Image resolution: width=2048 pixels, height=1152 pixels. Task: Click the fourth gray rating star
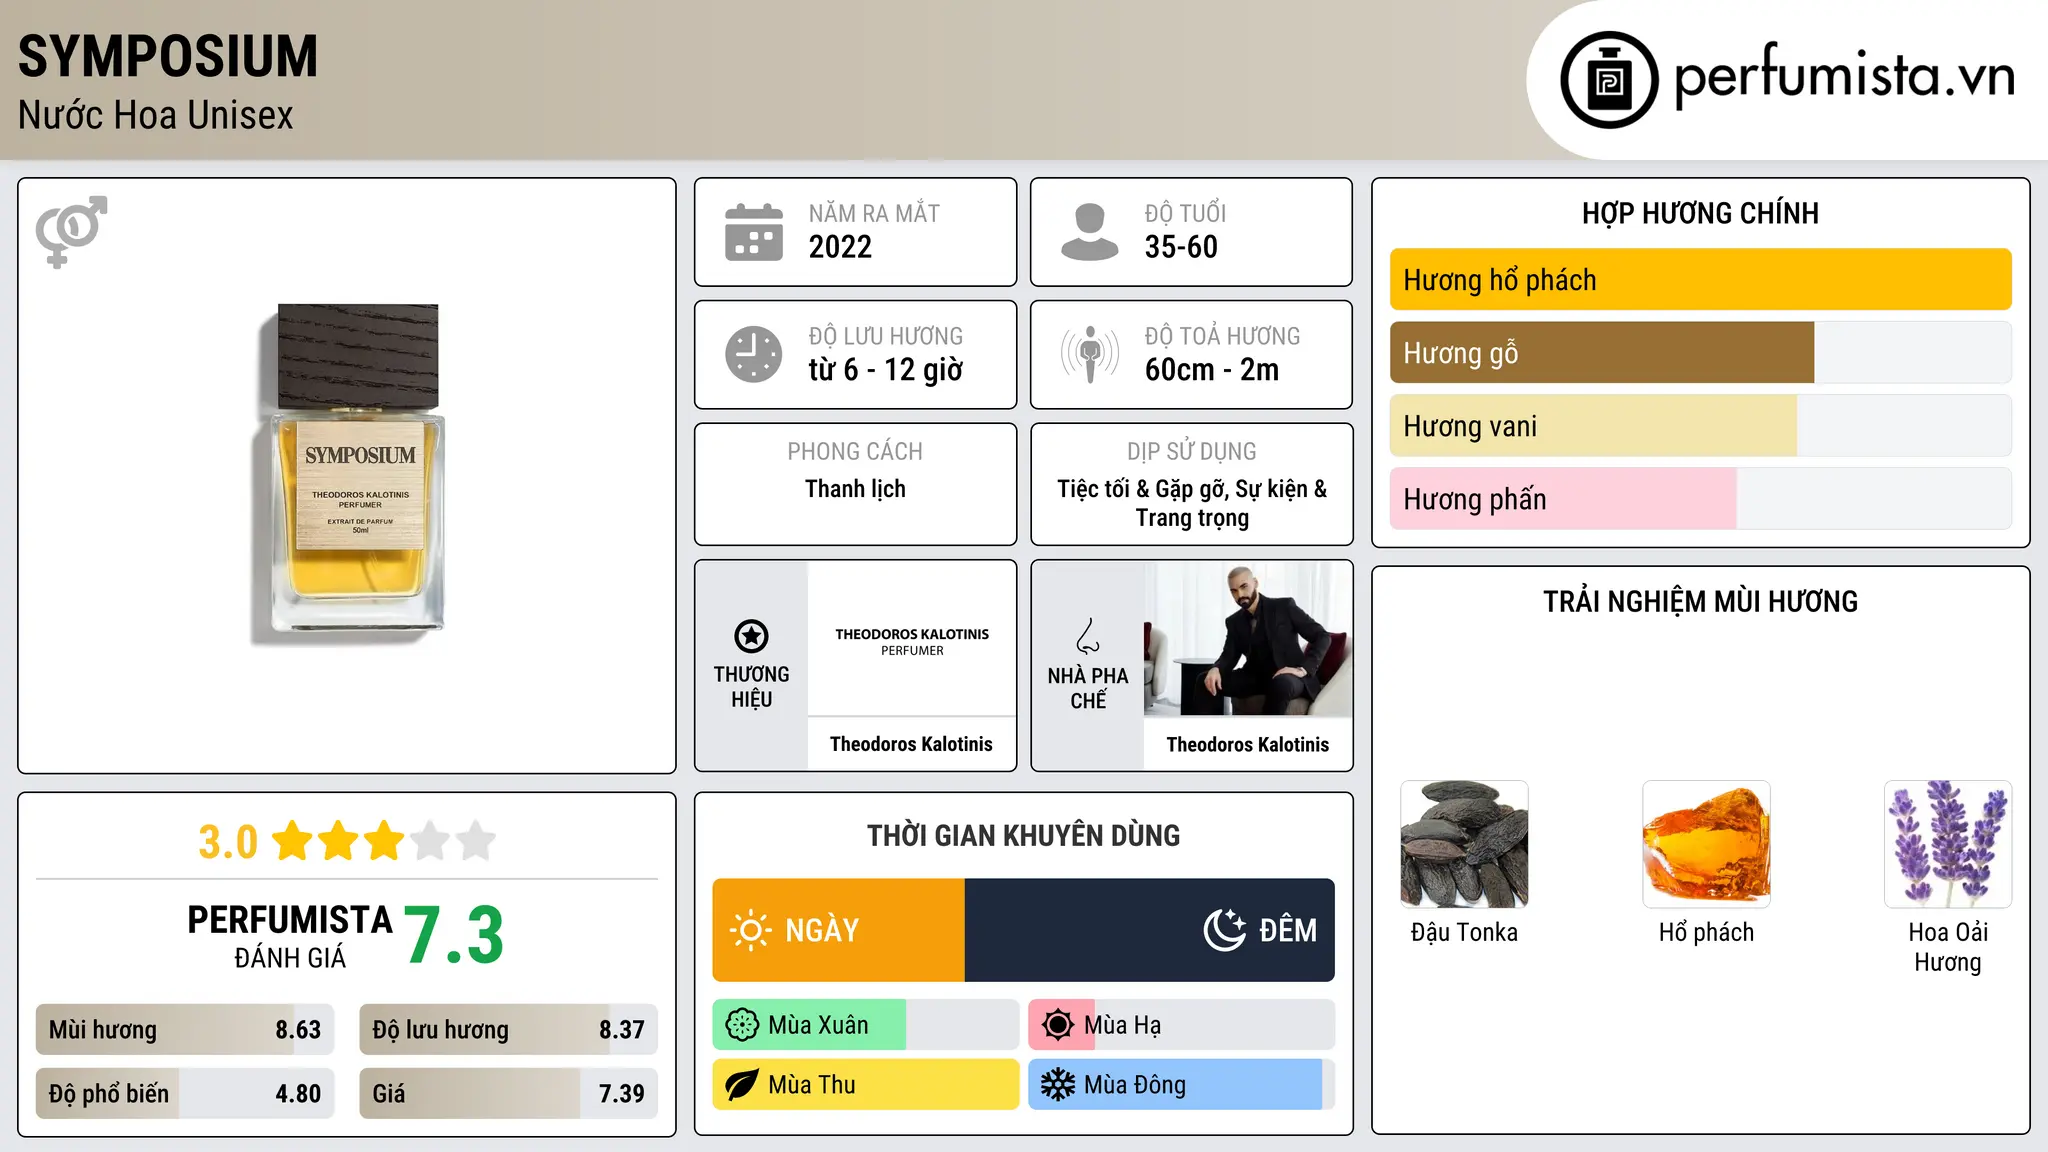coord(430,841)
